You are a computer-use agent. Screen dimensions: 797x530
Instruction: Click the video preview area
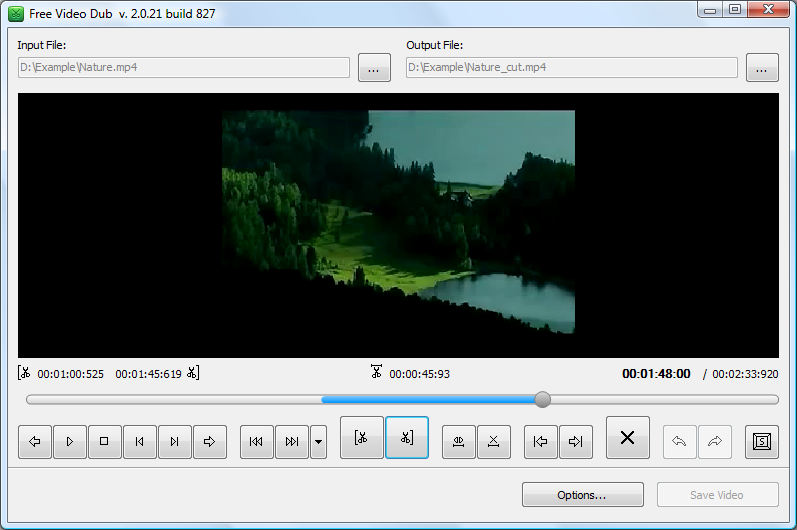pos(398,225)
